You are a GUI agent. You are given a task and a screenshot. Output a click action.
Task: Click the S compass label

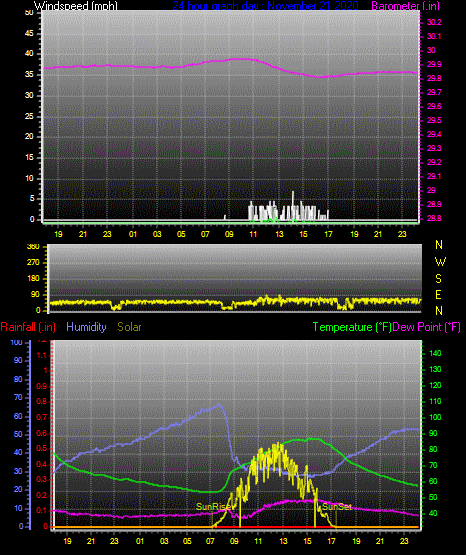pyautogui.click(x=439, y=279)
